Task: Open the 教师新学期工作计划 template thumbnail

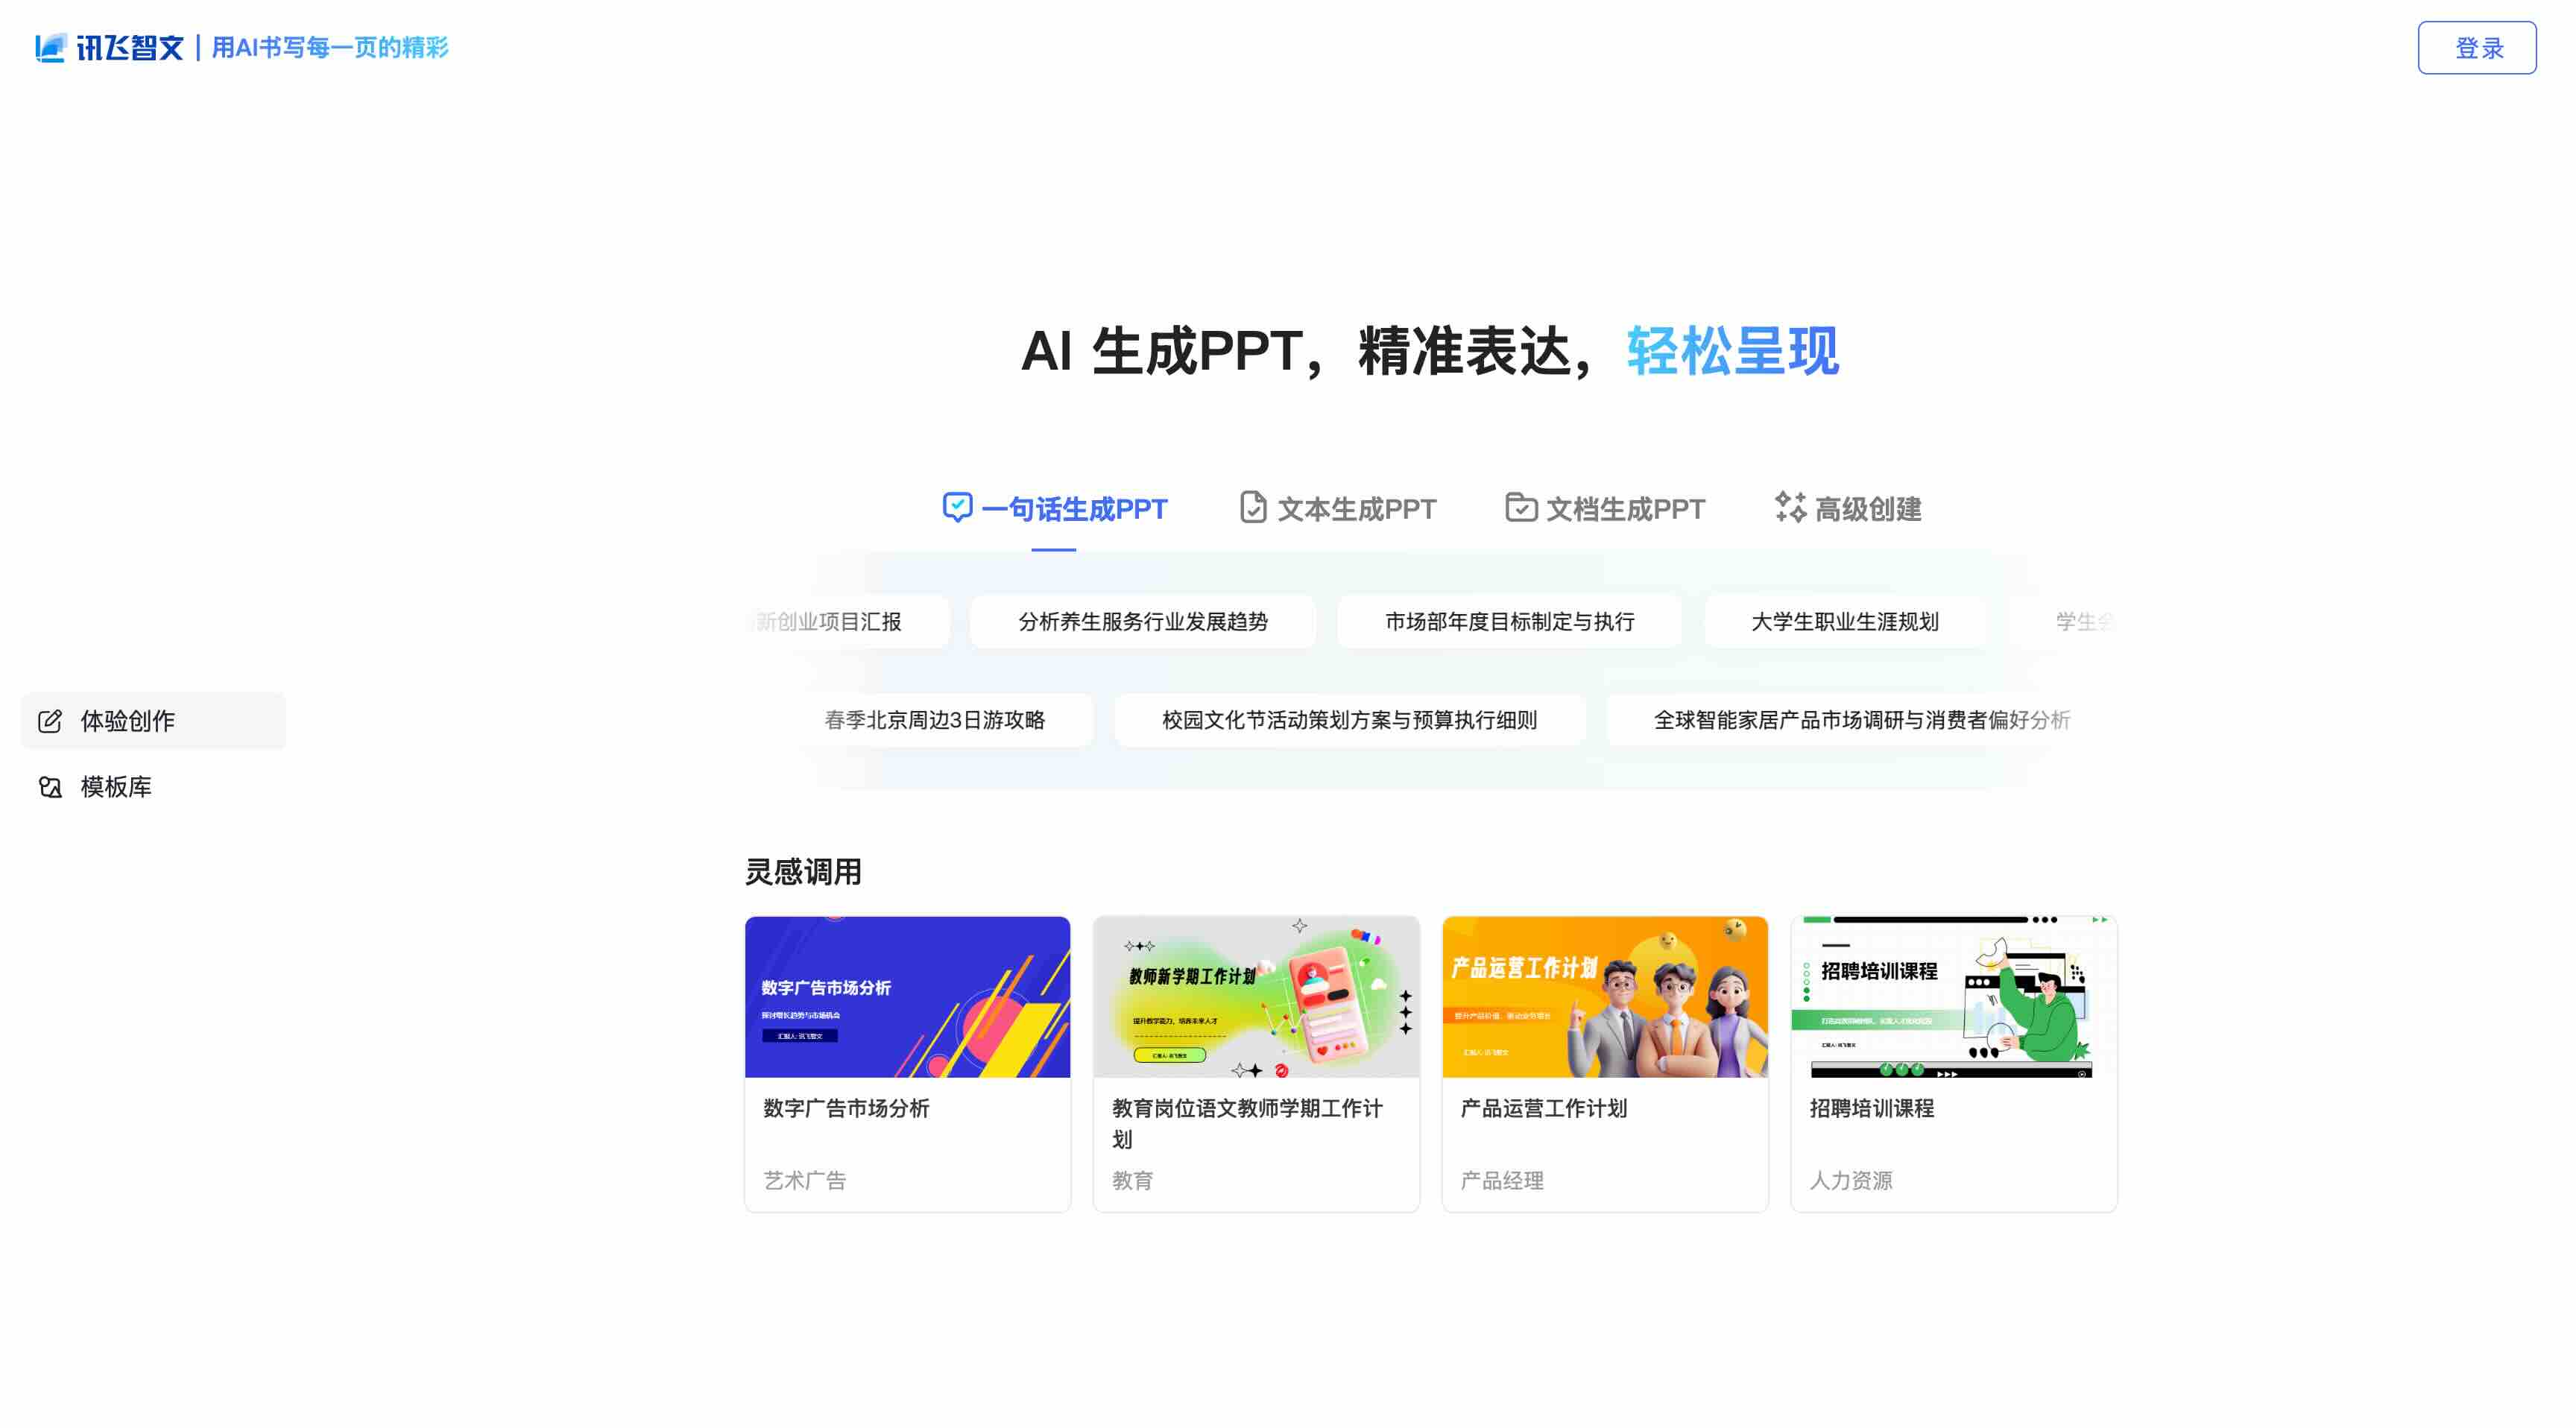Action: (1257, 997)
